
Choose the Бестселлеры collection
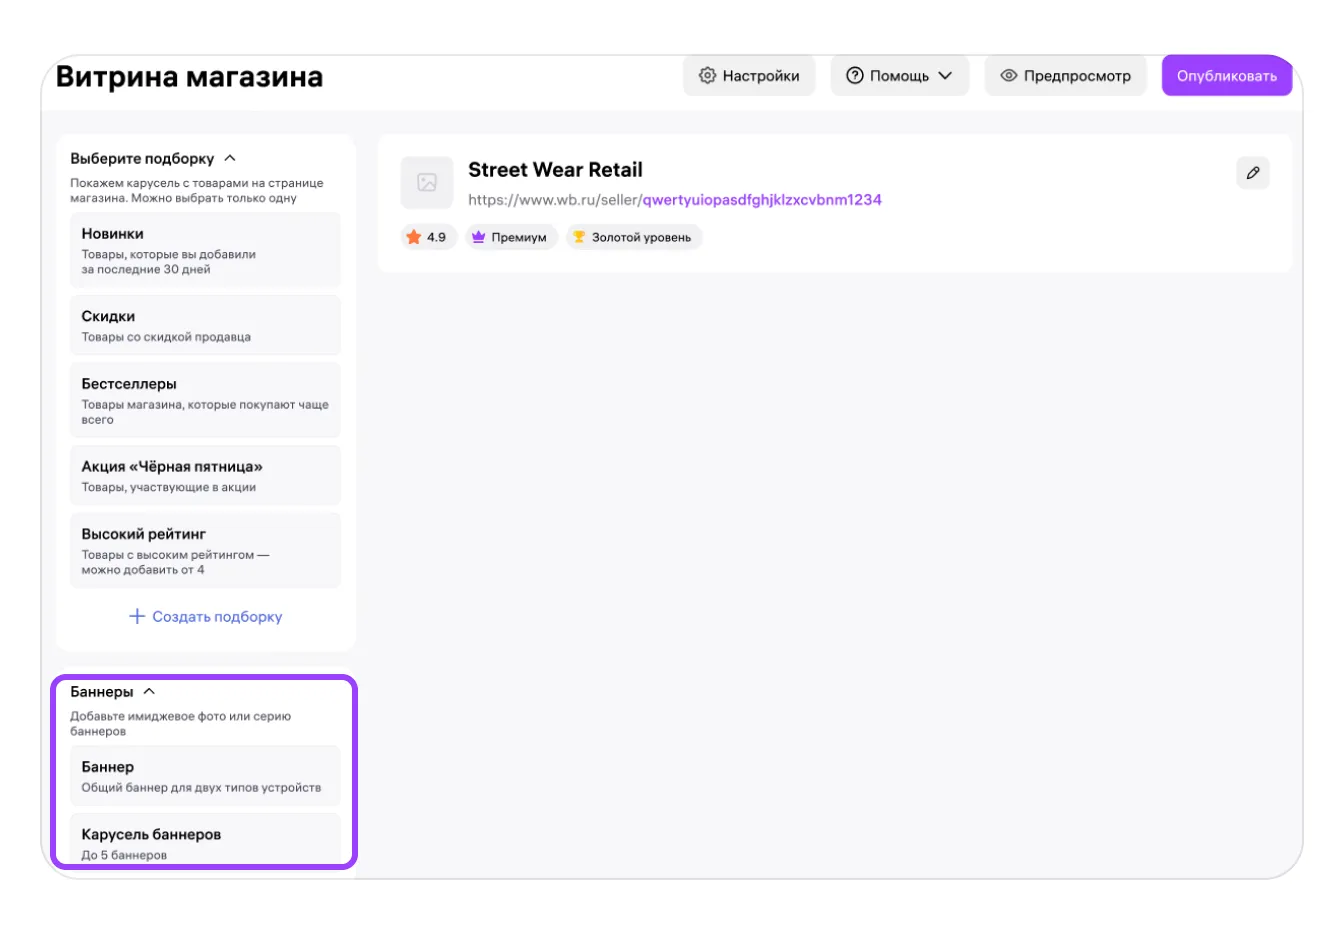pyautogui.click(x=205, y=400)
